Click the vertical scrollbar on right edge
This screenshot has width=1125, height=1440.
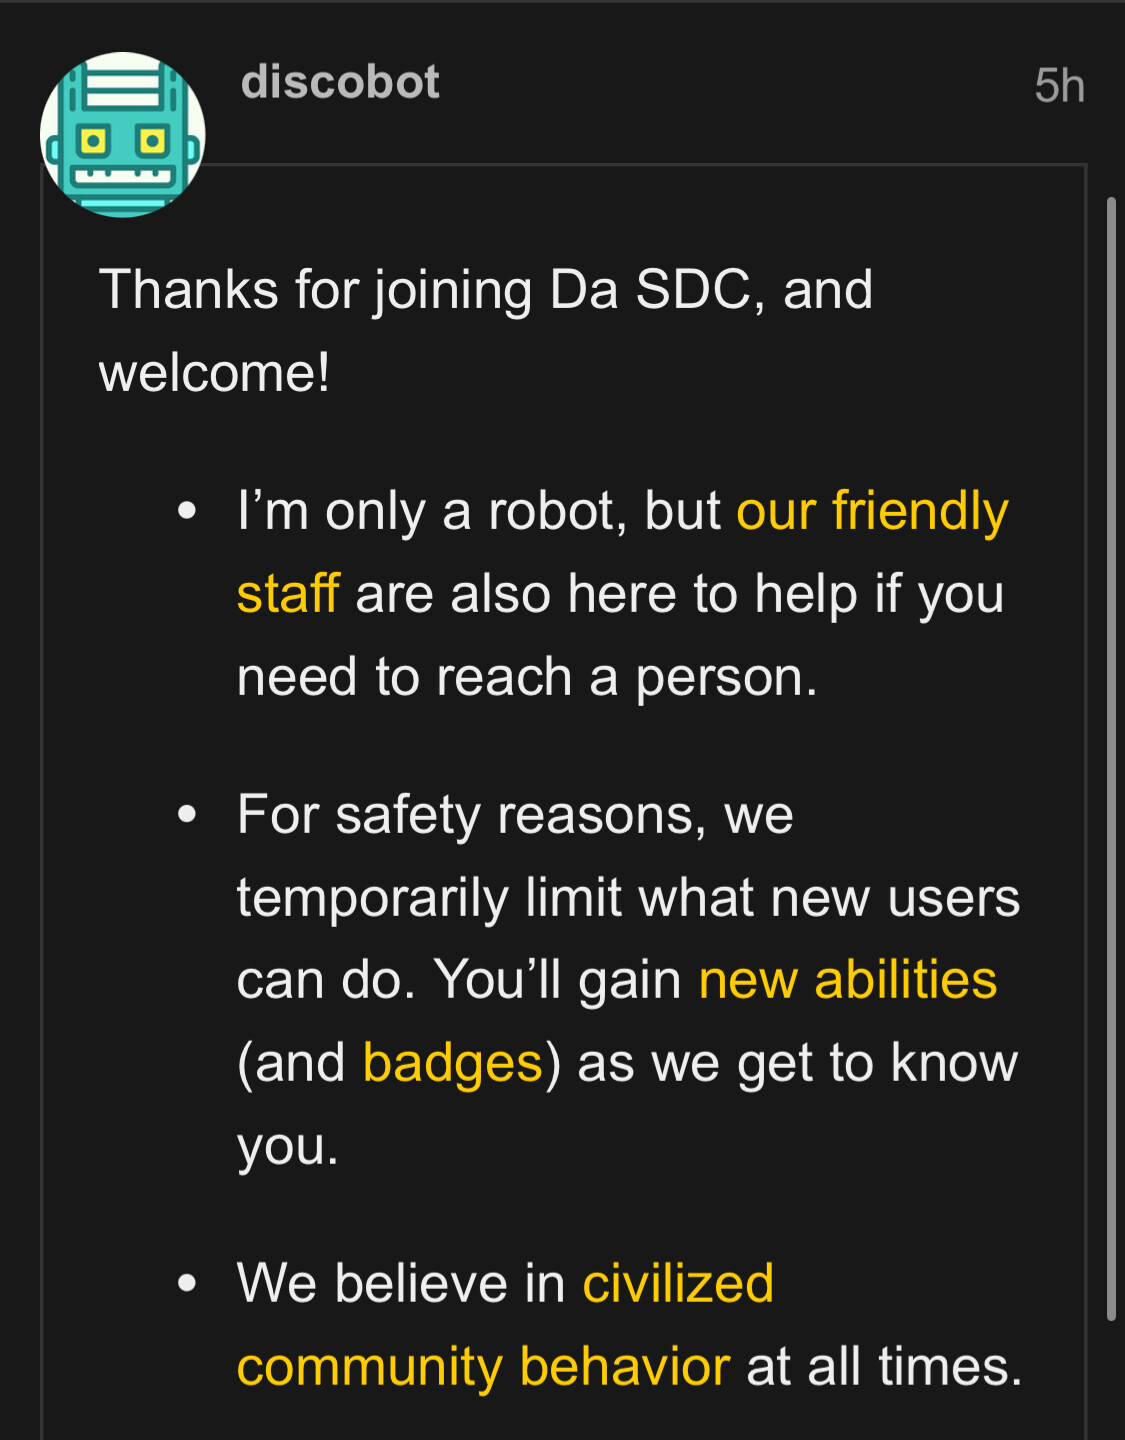[1110, 760]
